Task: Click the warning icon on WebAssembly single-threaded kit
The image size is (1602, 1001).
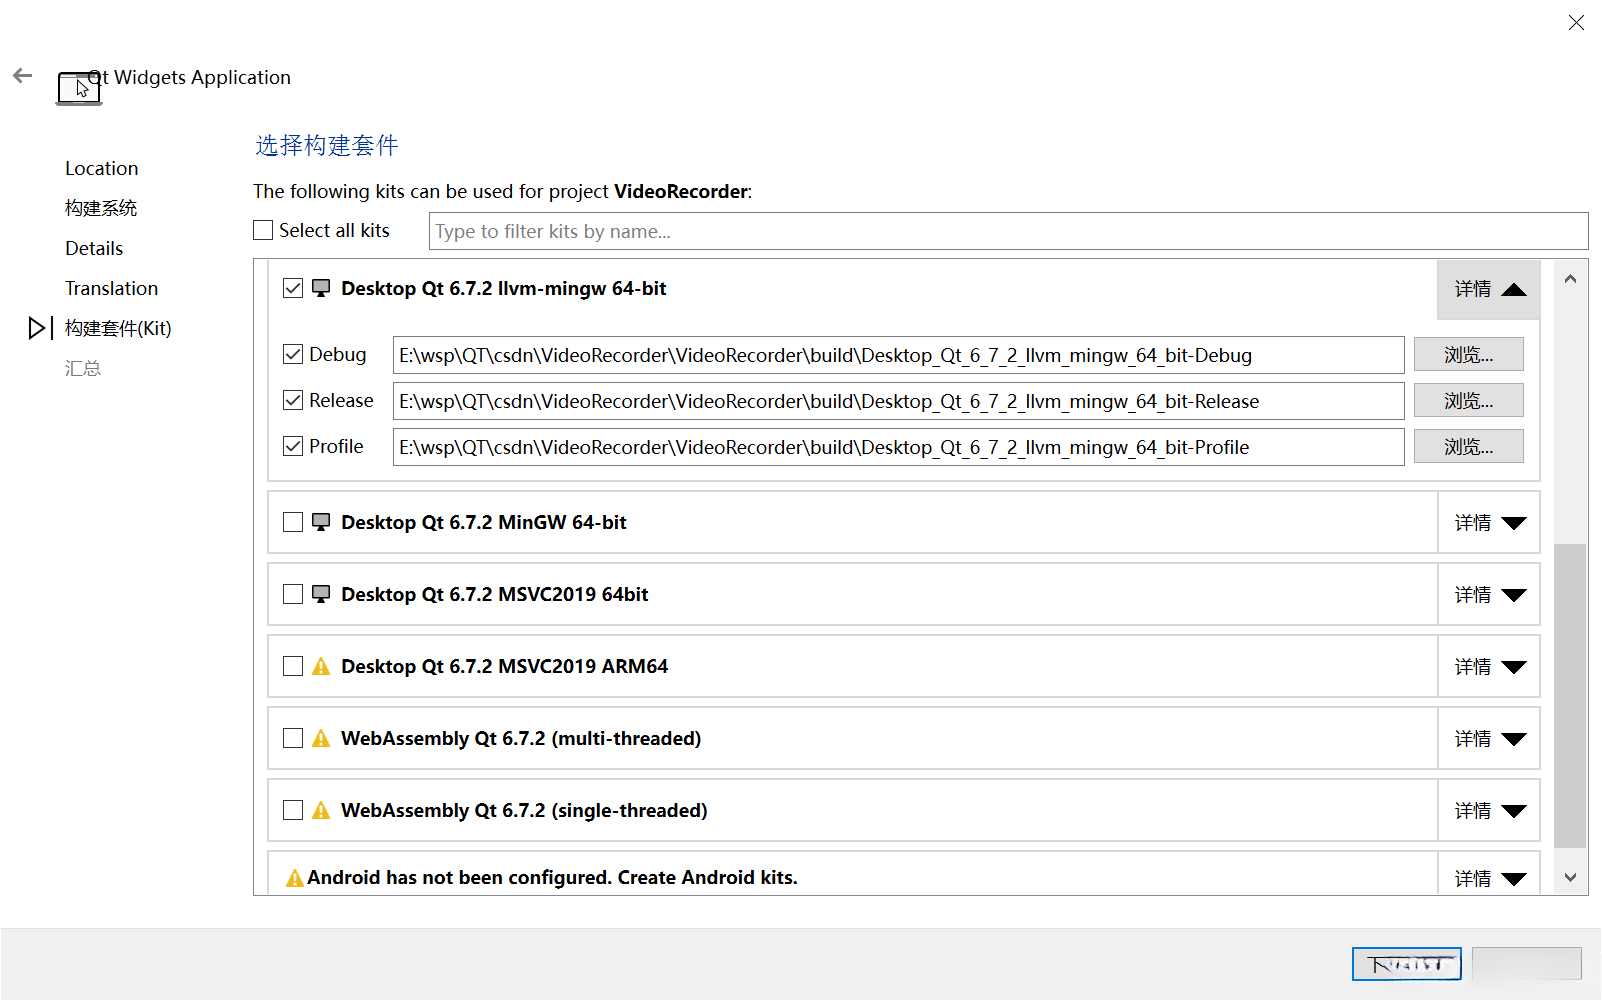Action: point(321,810)
